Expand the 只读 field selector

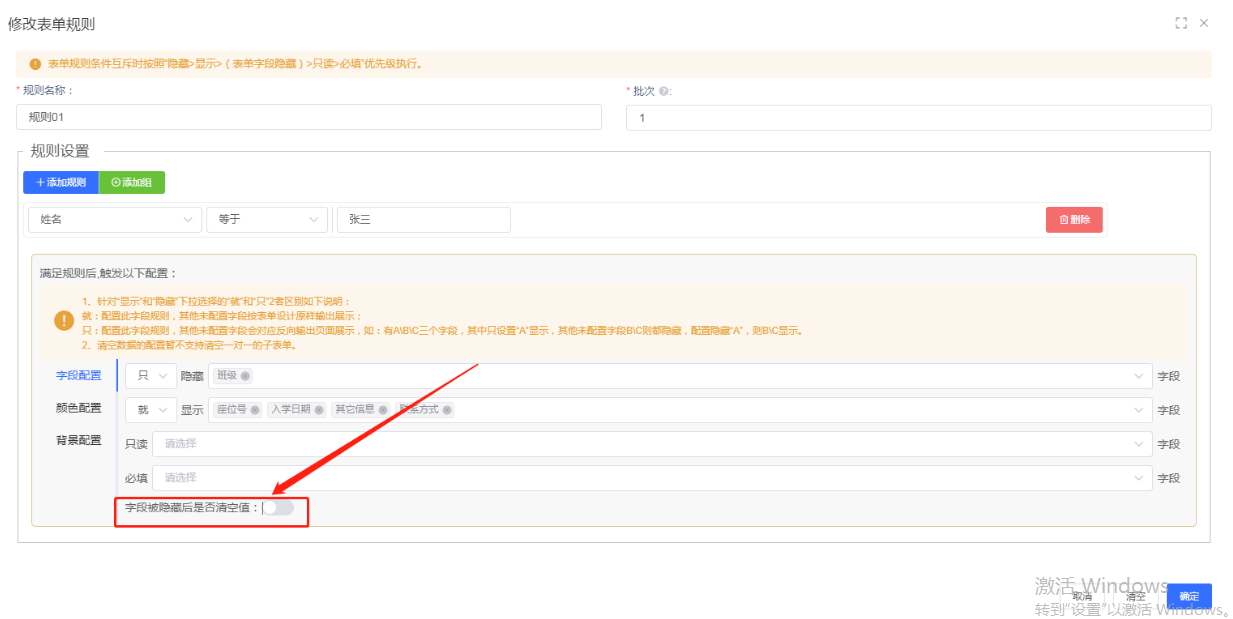click(x=651, y=444)
